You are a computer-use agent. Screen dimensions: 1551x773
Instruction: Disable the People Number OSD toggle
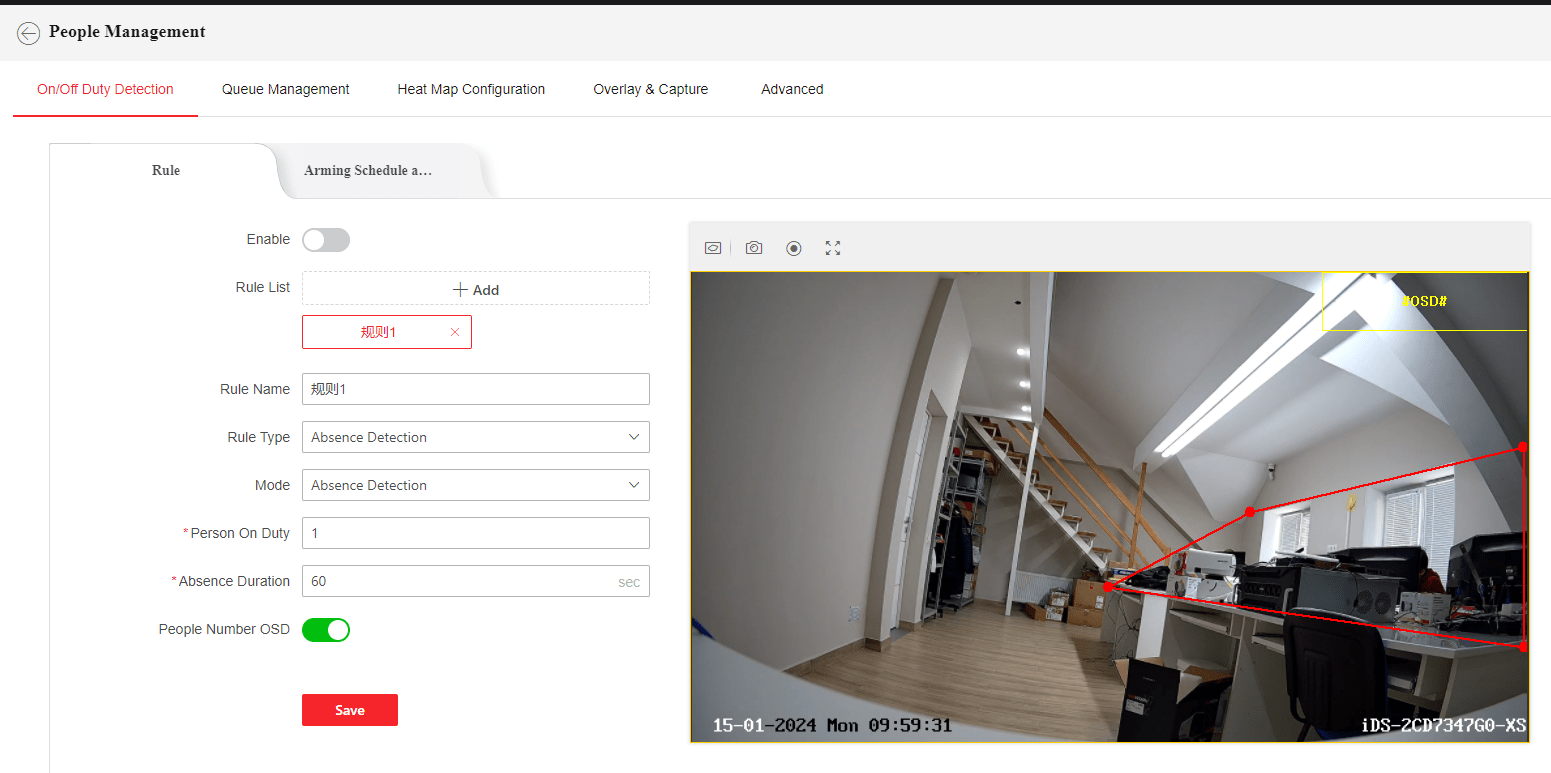pyautogui.click(x=326, y=630)
